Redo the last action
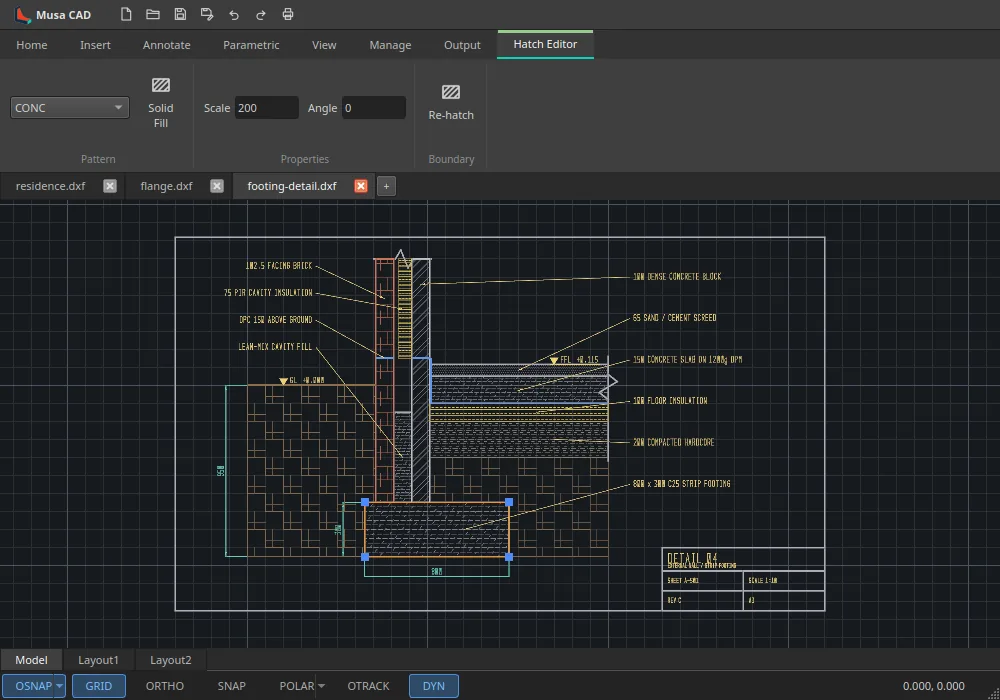Screen dimensions: 1000x700 coord(261,15)
